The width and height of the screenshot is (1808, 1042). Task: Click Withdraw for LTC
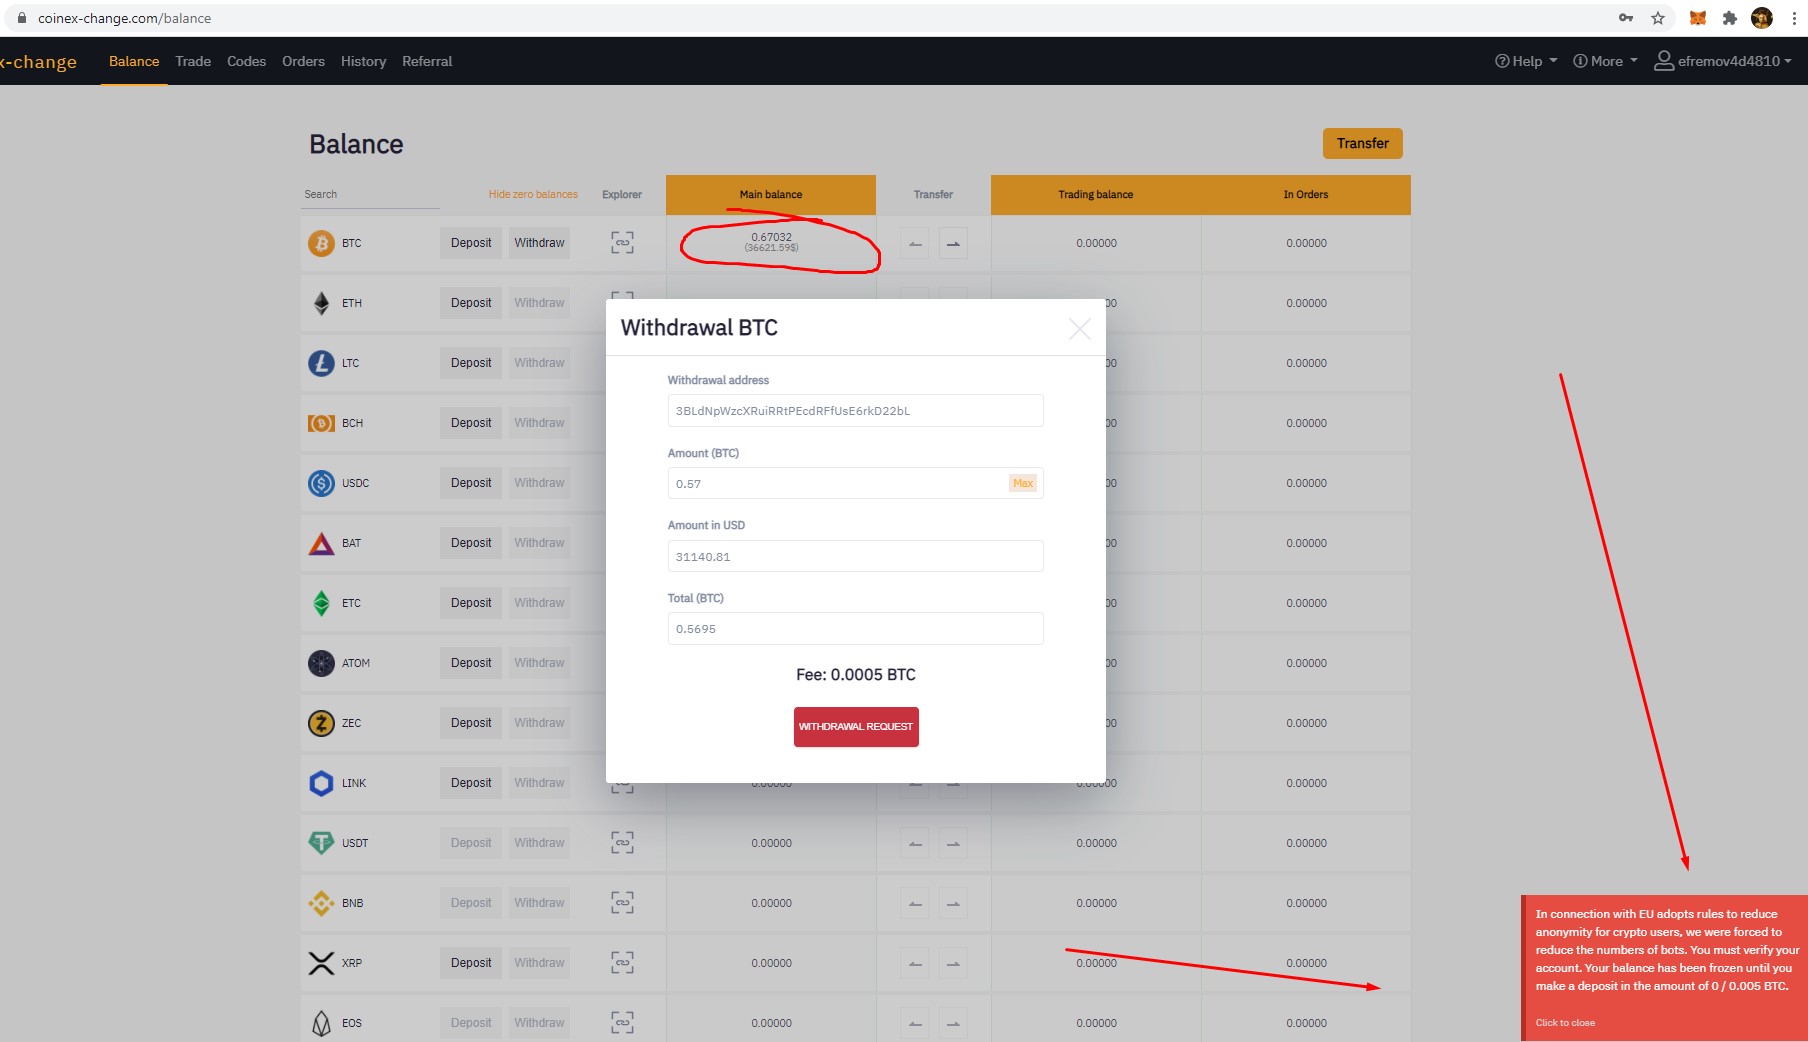click(x=539, y=363)
